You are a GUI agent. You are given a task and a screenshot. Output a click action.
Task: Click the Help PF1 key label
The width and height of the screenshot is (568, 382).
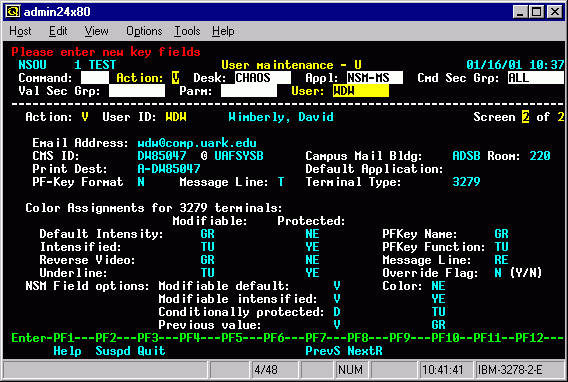point(67,351)
